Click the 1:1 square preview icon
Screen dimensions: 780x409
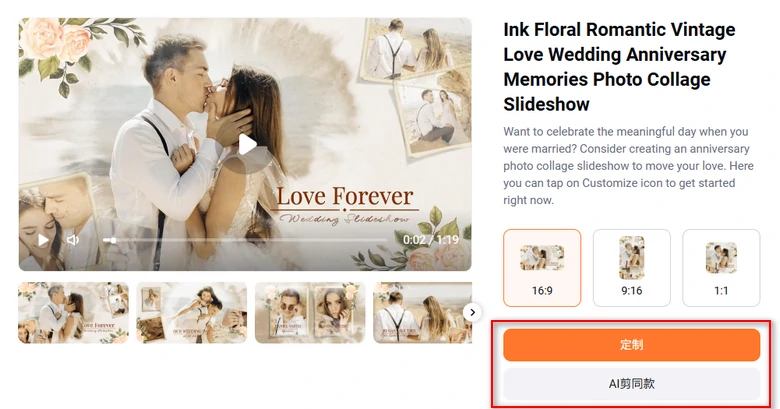click(x=721, y=258)
